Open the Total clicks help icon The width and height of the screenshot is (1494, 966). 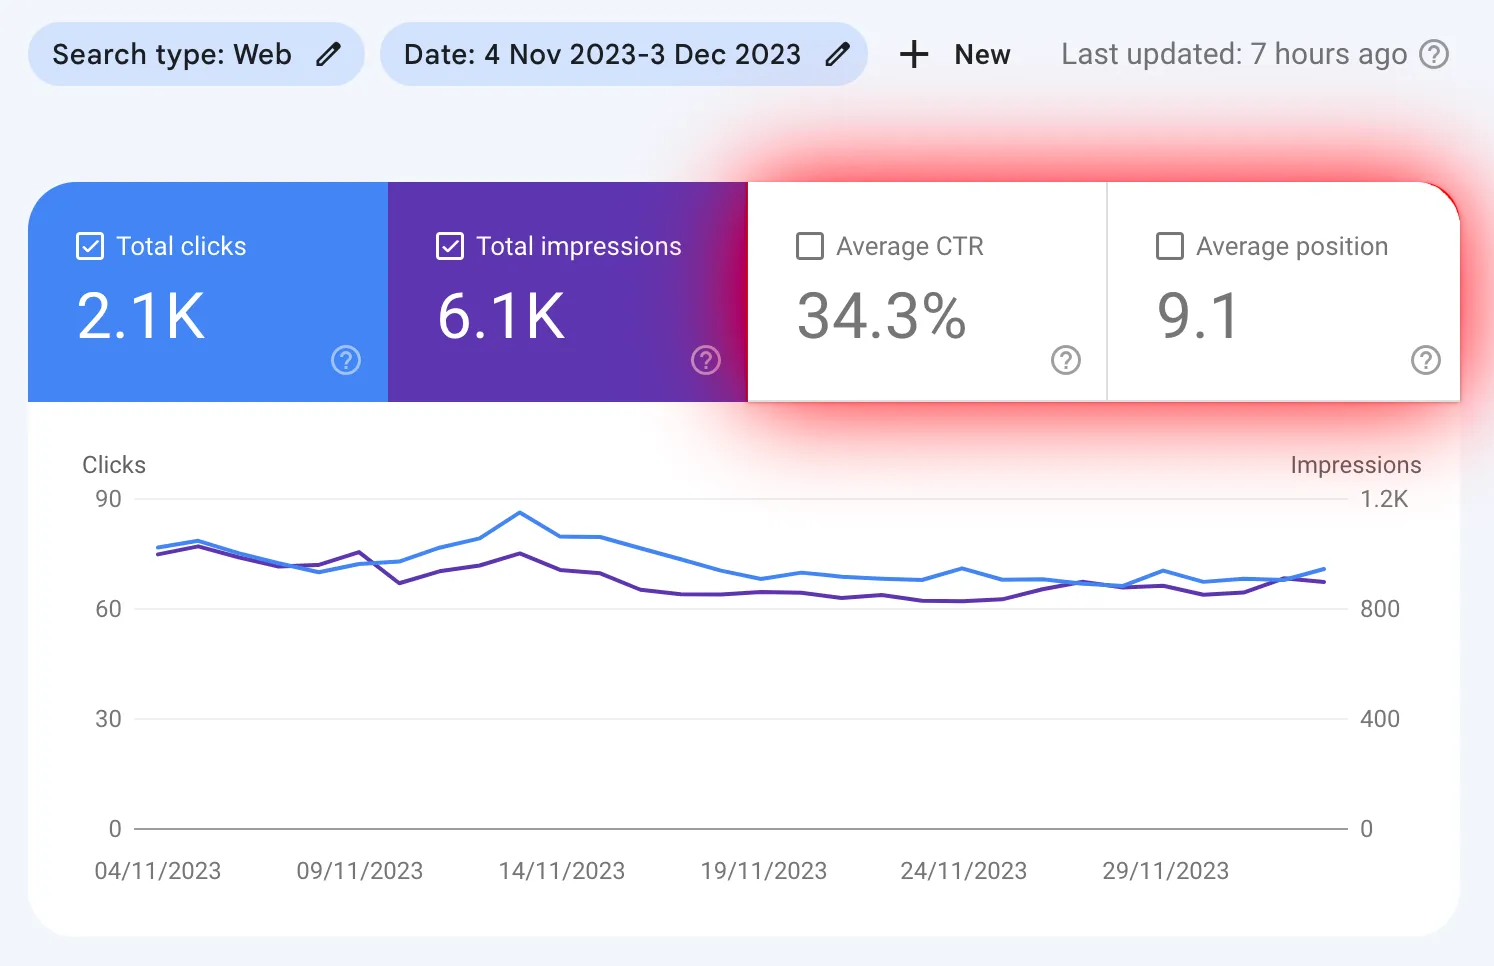346,360
